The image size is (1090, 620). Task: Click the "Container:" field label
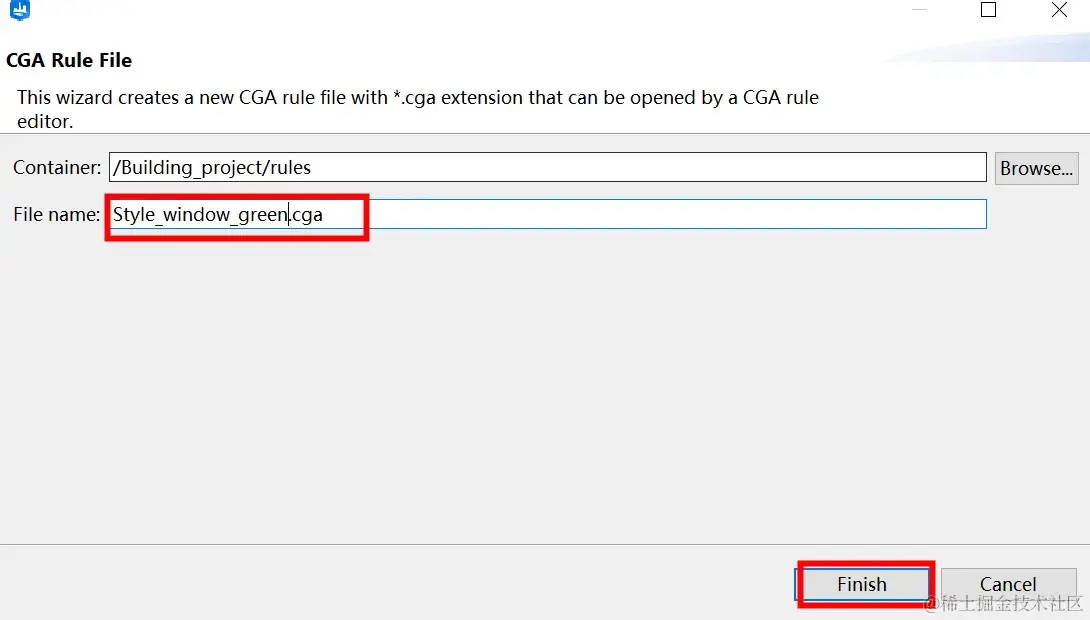(x=57, y=167)
